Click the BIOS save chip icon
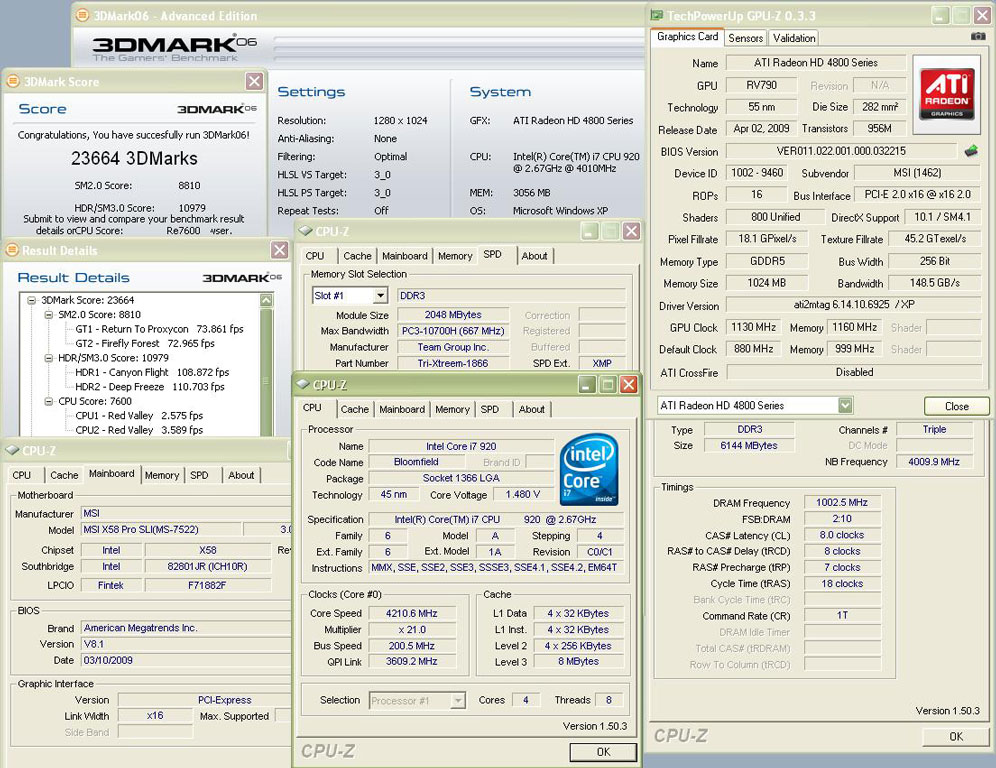Image resolution: width=996 pixels, height=768 pixels. pos(970,152)
